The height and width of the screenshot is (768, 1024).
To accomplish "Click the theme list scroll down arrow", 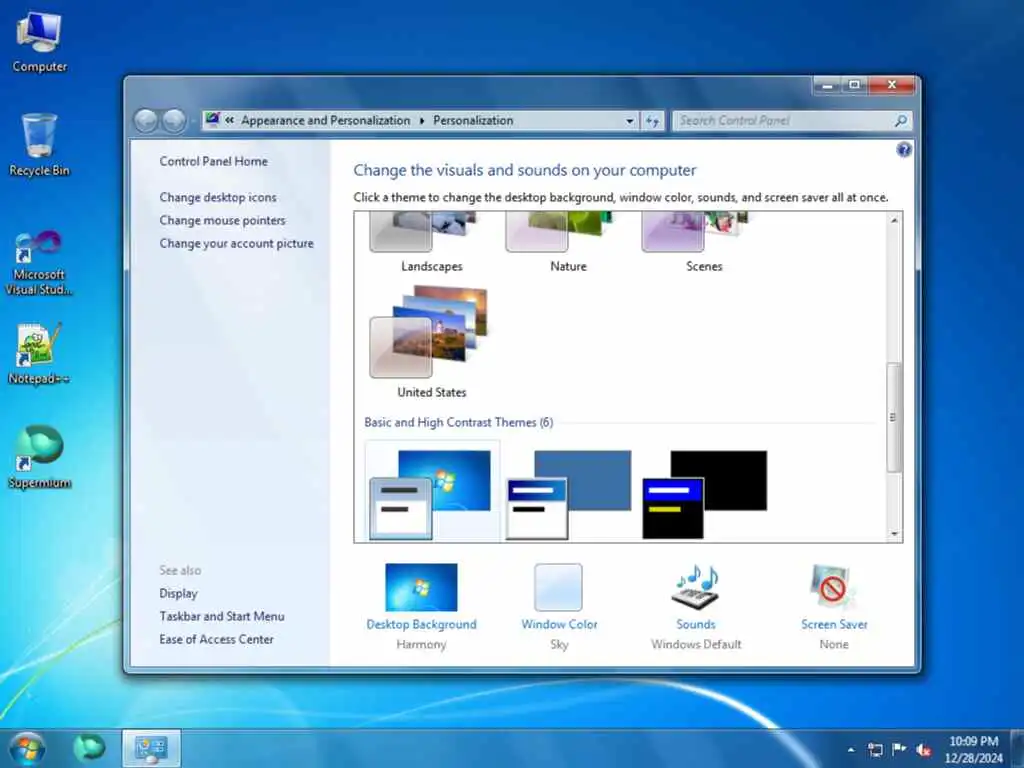I will [x=894, y=534].
